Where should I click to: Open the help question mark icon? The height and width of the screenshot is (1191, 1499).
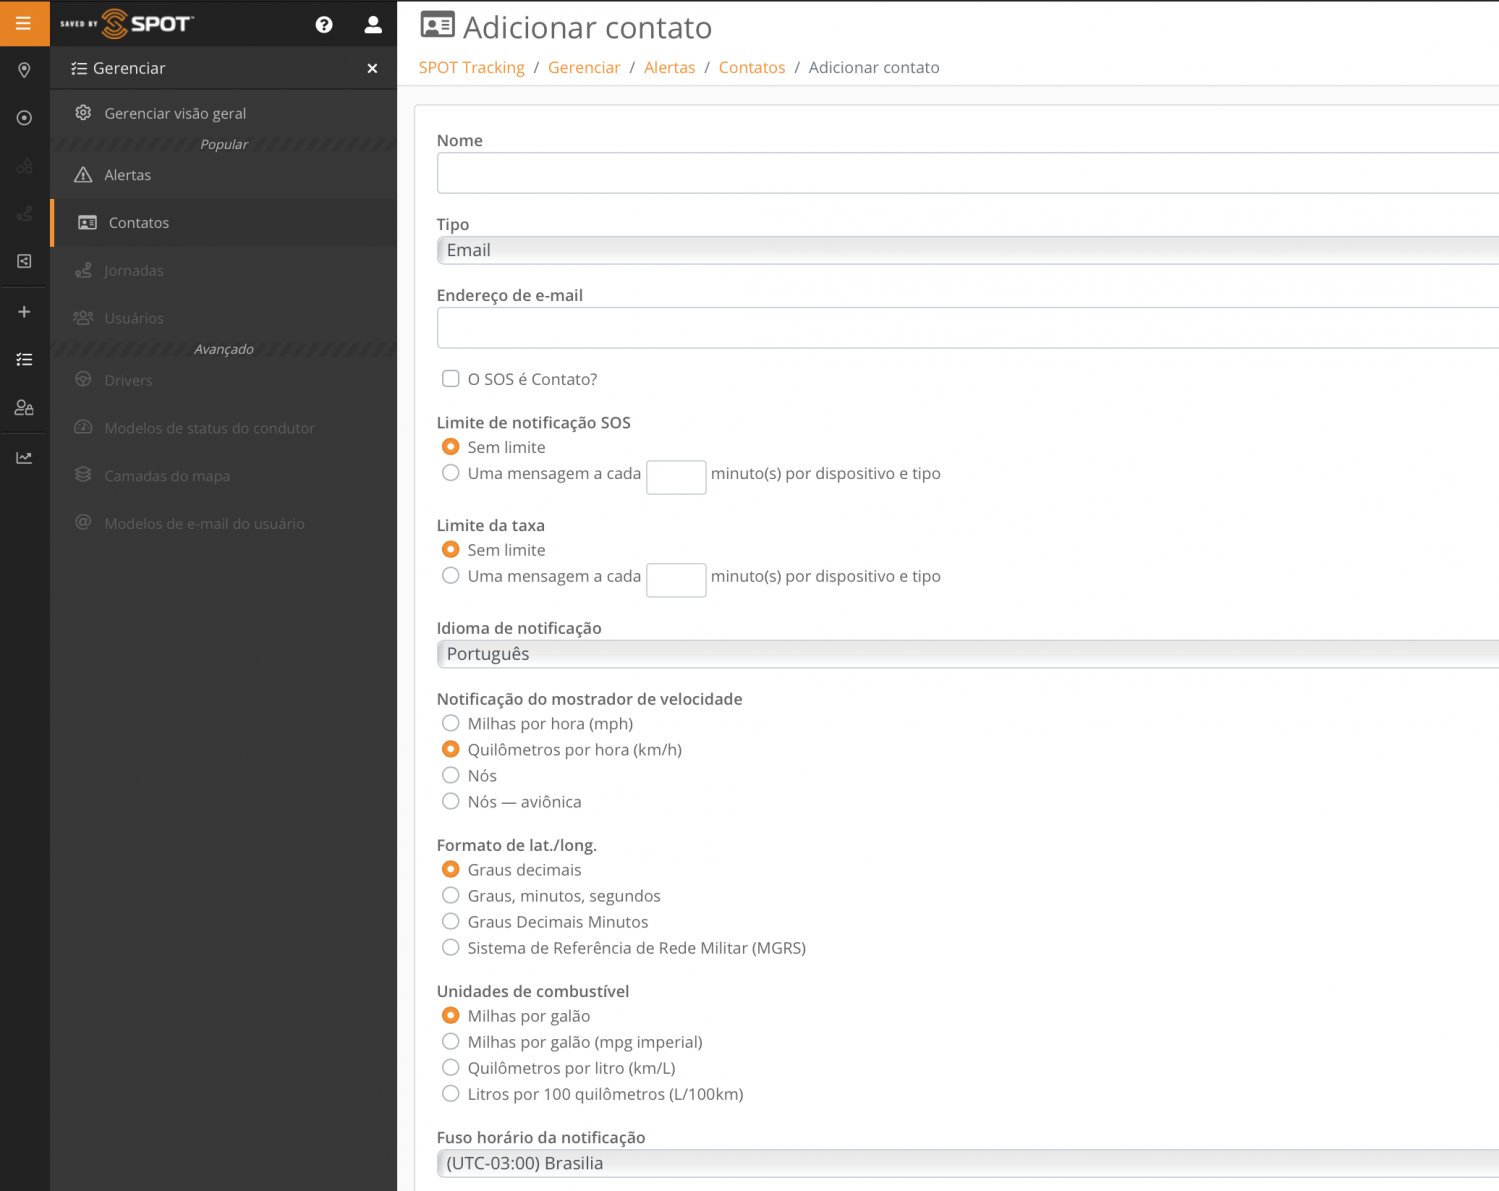pyautogui.click(x=324, y=25)
